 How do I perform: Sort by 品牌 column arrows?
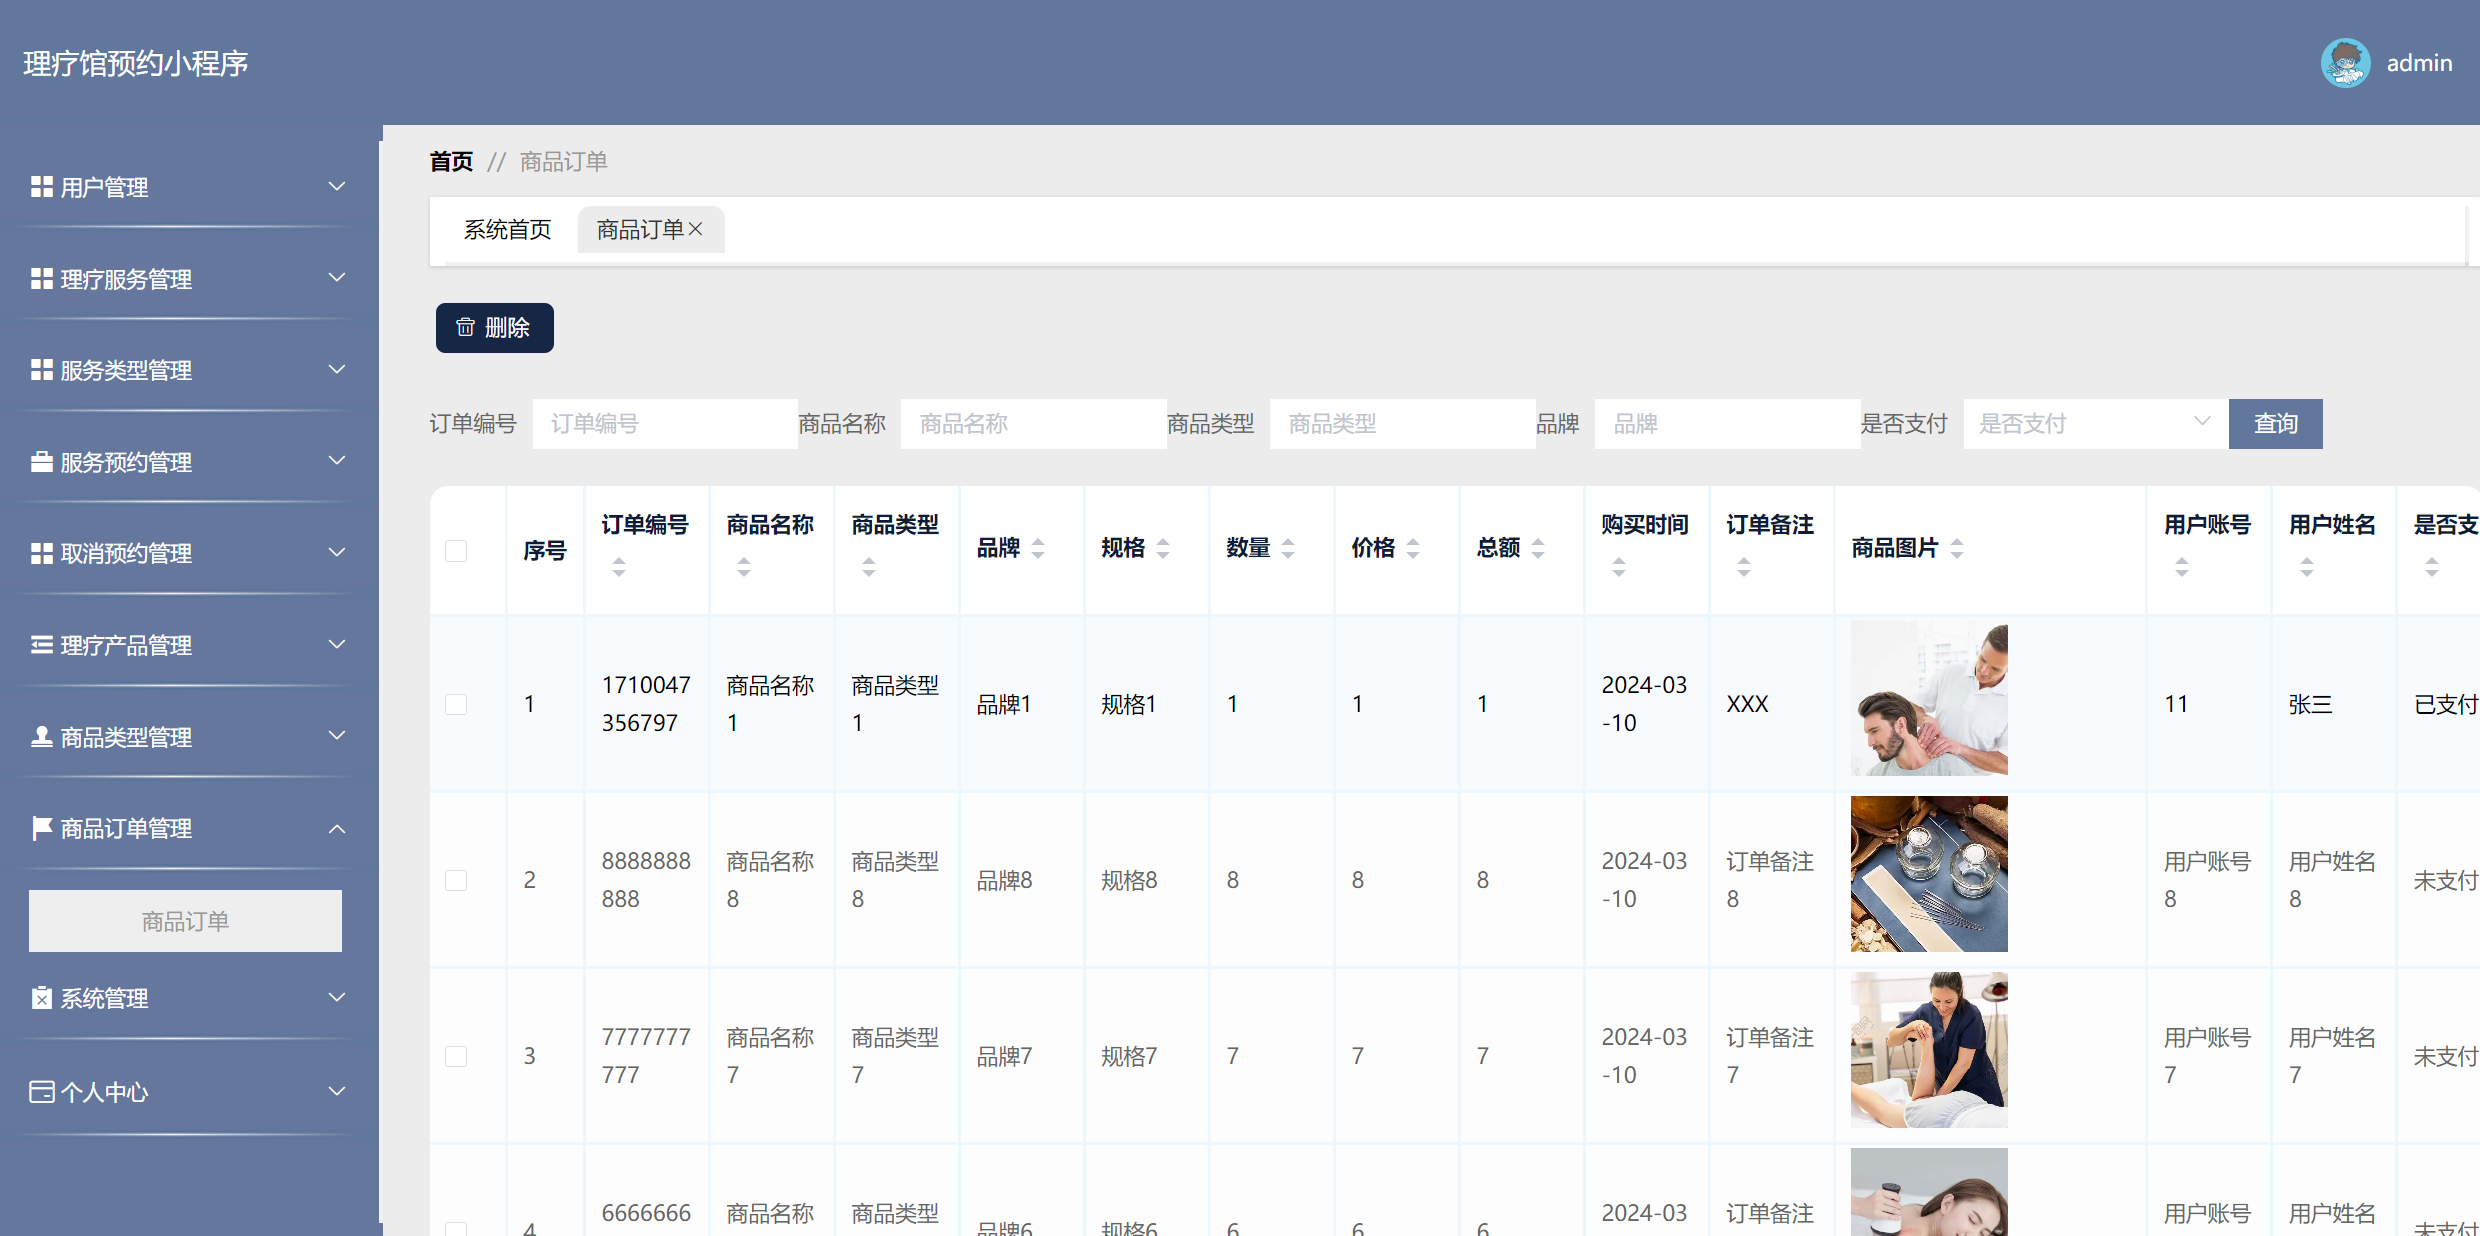tap(1038, 548)
